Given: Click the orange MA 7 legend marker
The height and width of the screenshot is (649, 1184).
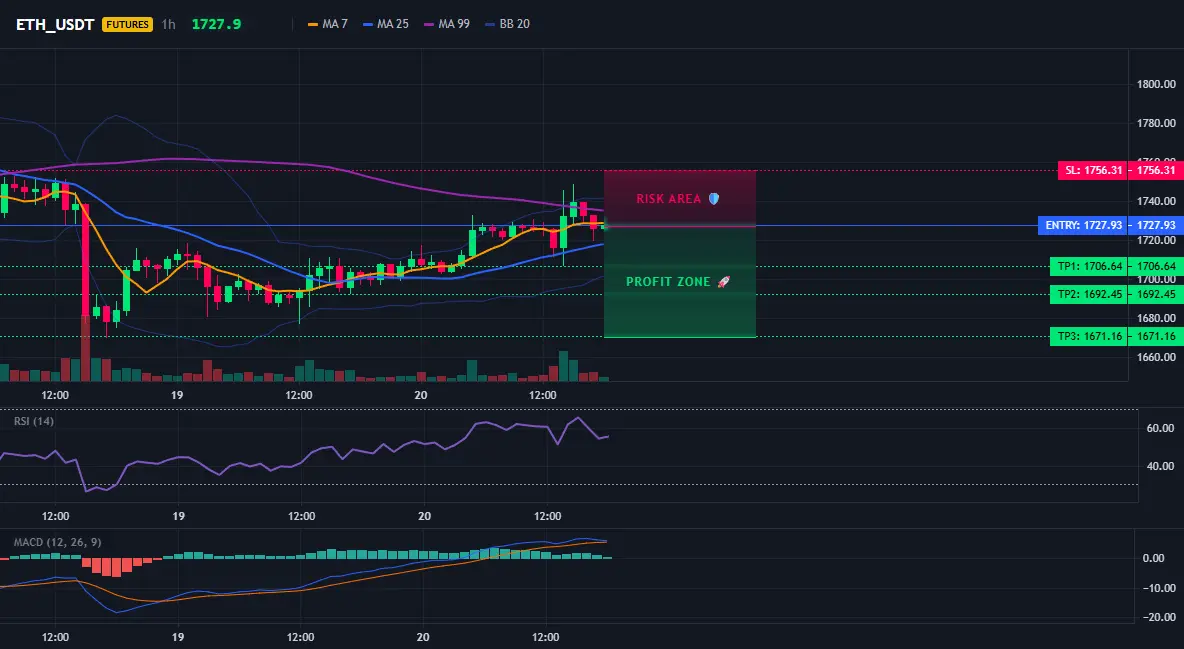Looking at the screenshot, I should (313, 24).
